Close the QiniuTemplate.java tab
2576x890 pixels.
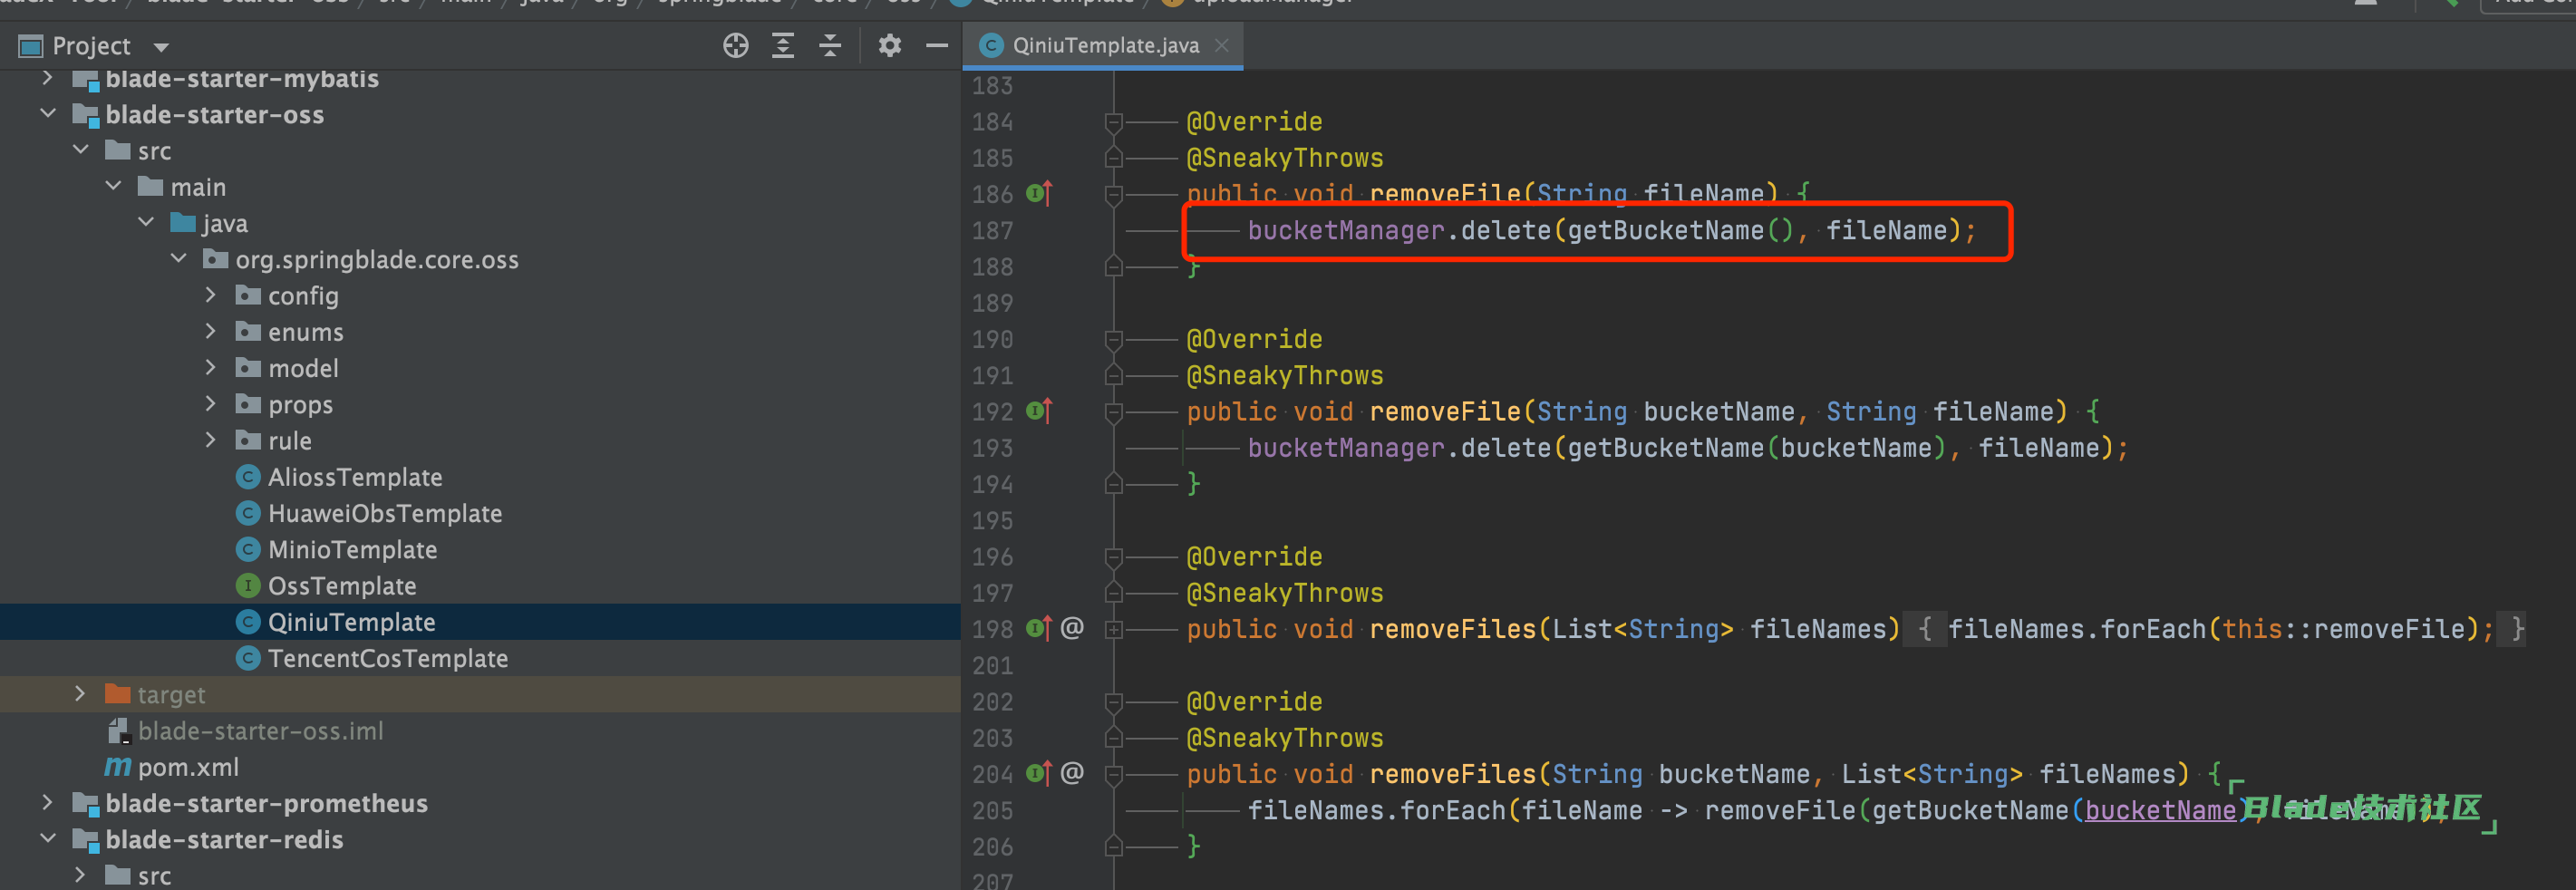[1221, 46]
